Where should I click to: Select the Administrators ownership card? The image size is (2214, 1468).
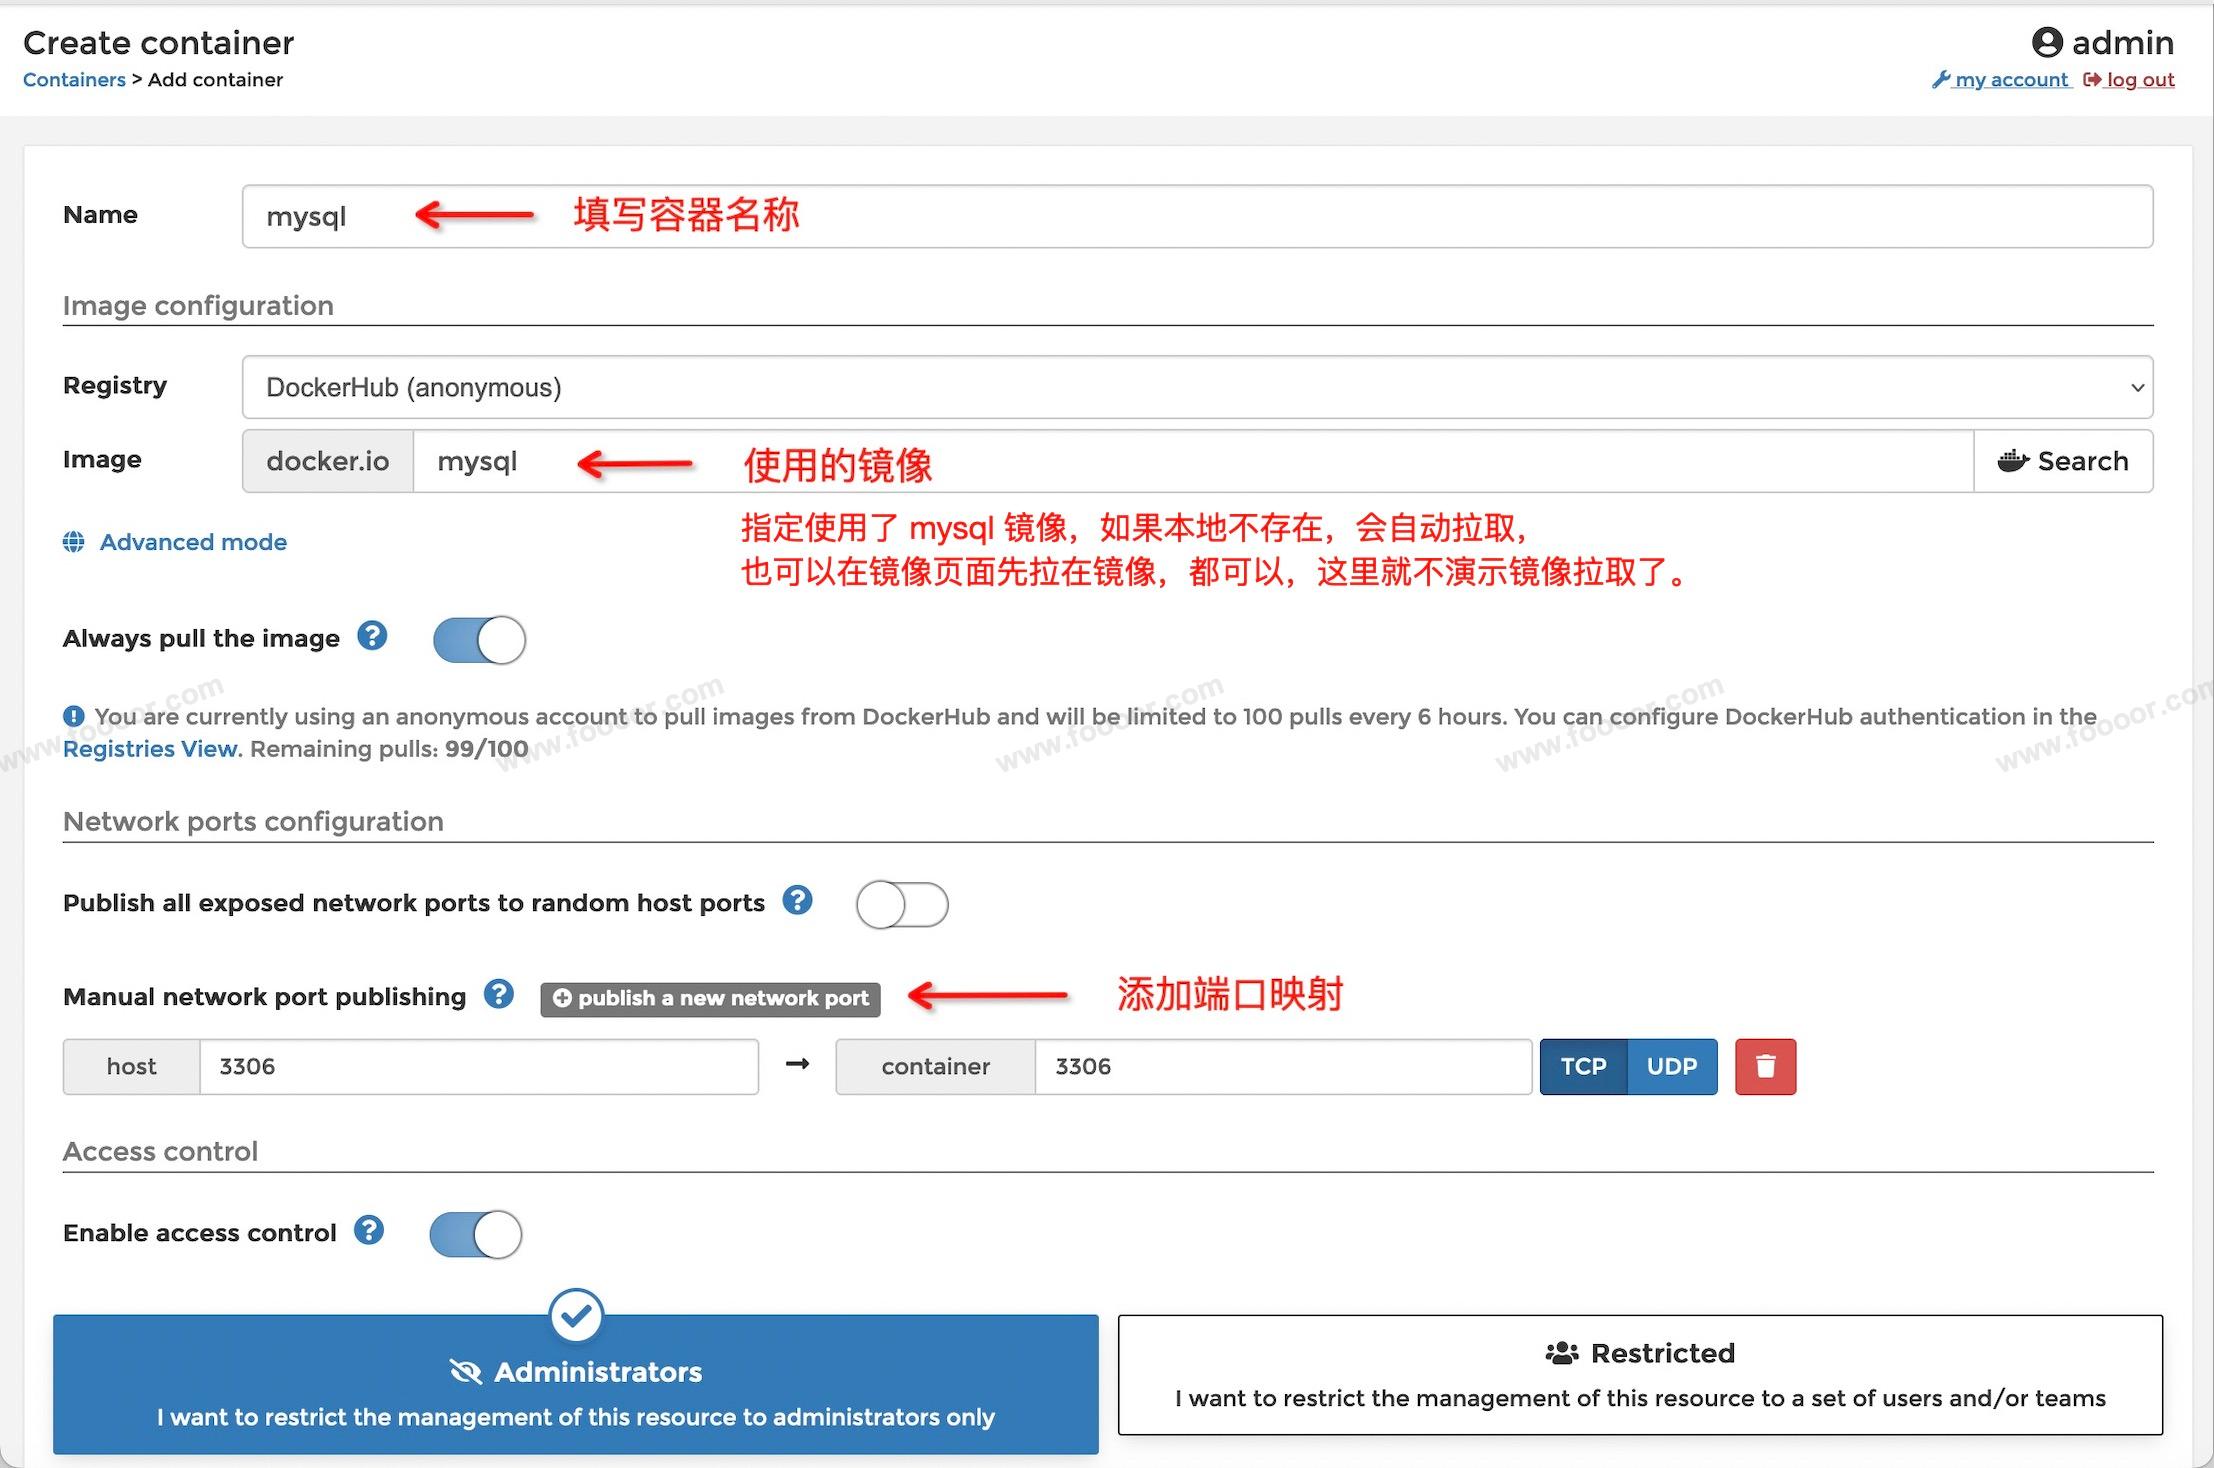[x=575, y=1385]
